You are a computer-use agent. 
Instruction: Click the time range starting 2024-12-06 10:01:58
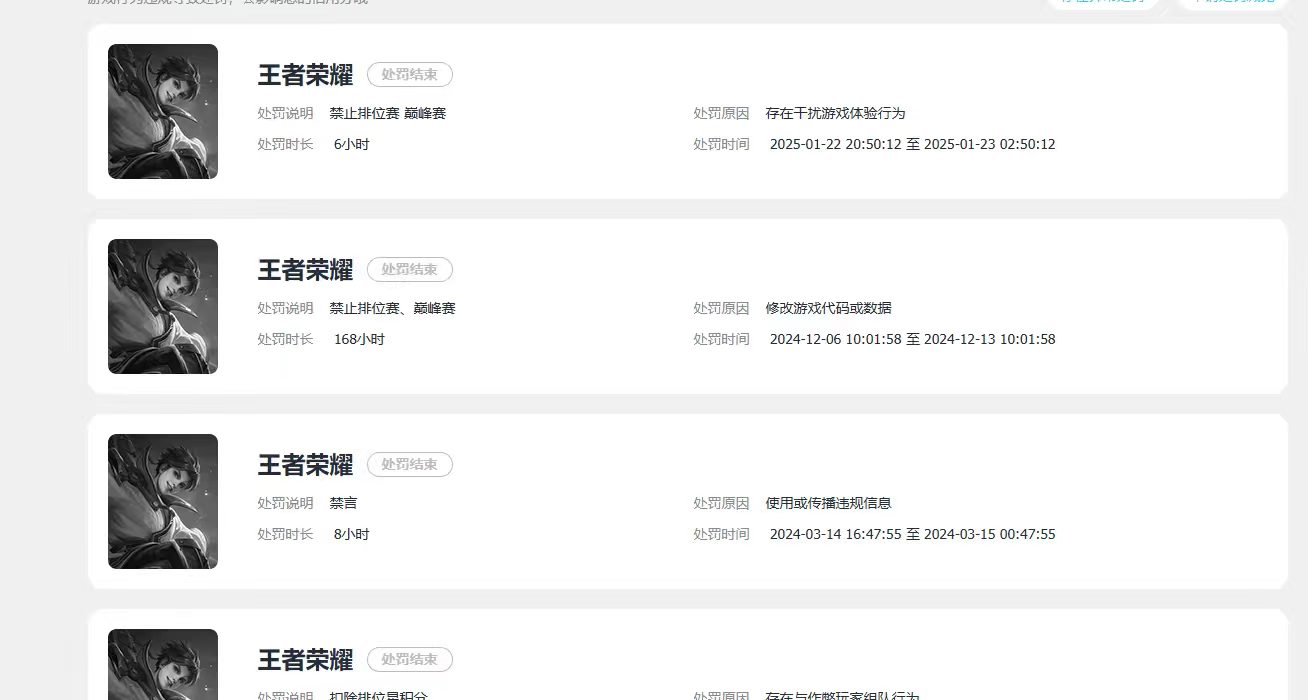coord(913,339)
